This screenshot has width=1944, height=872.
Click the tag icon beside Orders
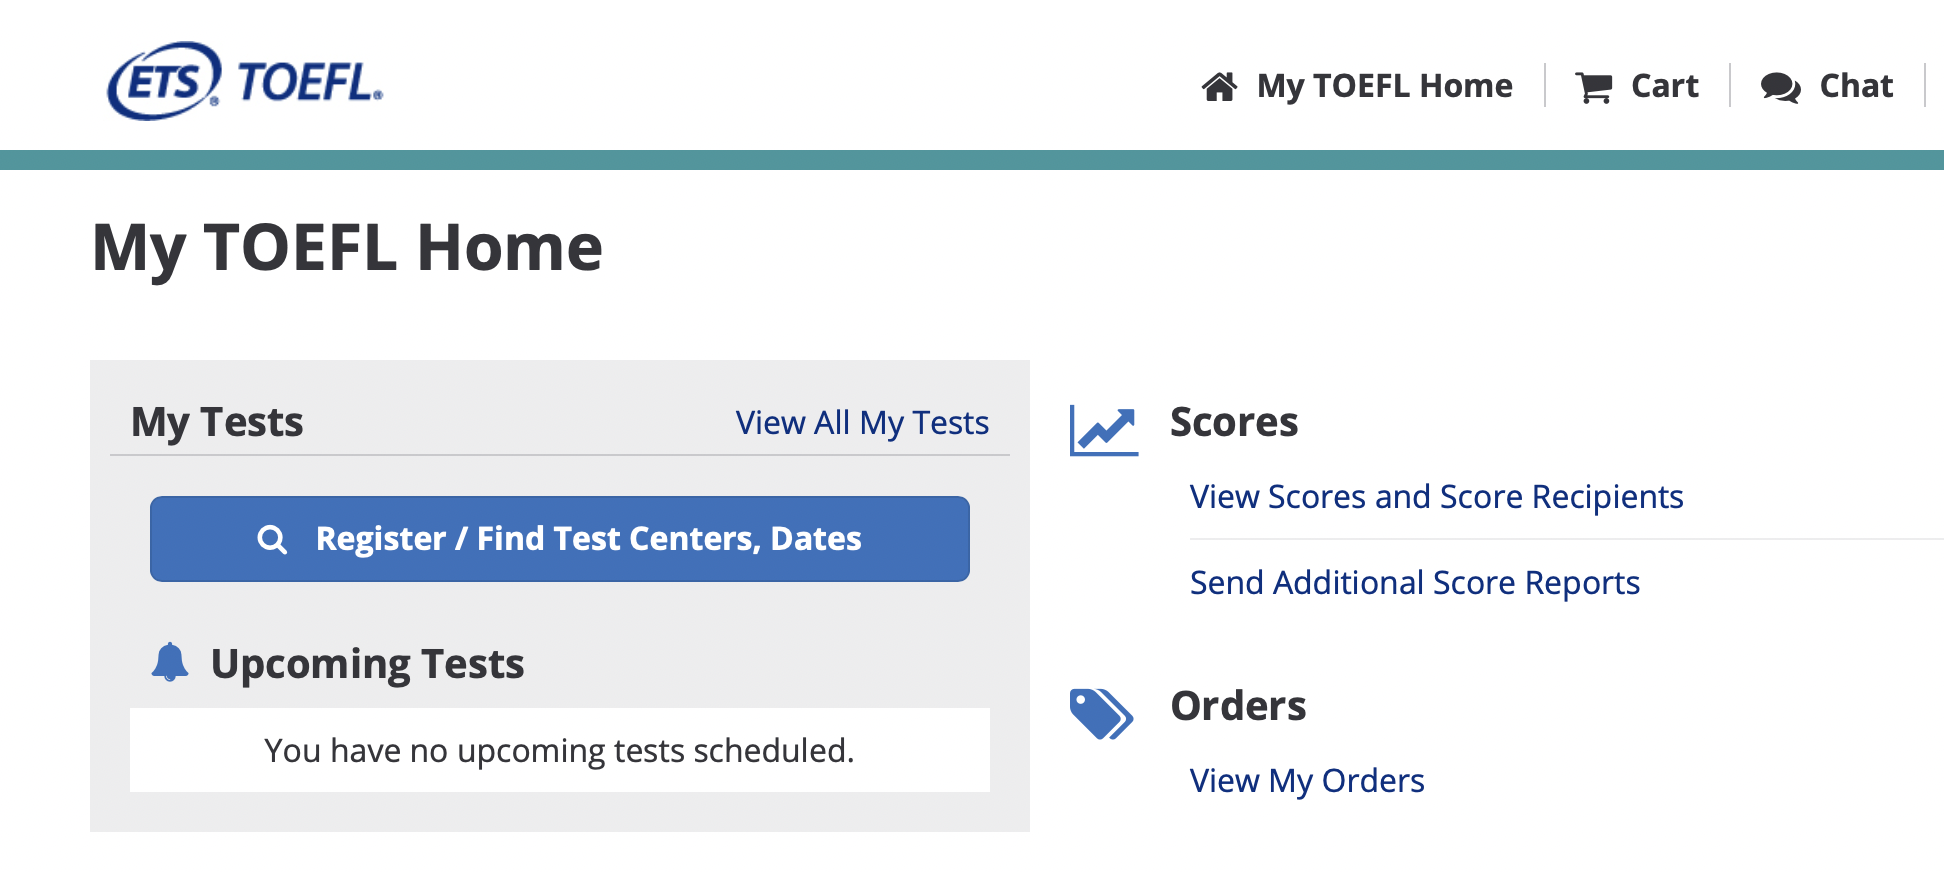(1101, 714)
